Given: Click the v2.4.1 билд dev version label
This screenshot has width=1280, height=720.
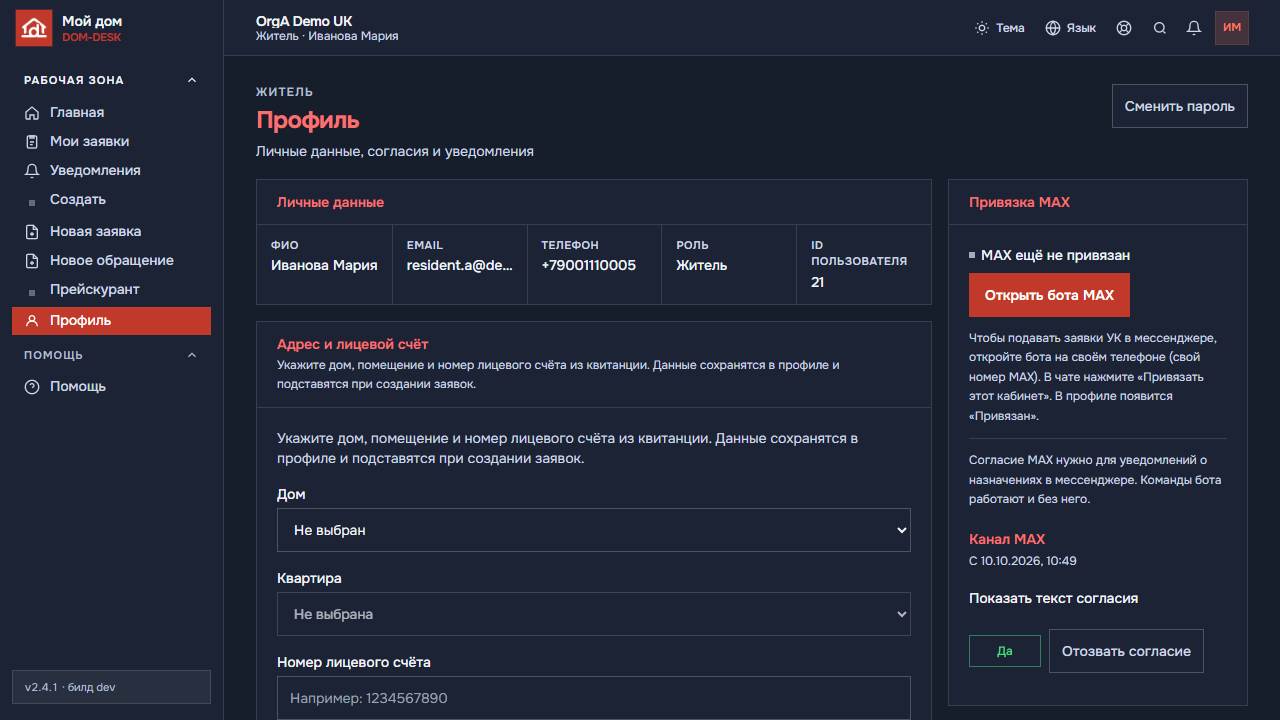Looking at the screenshot, I should pos(111,687).
